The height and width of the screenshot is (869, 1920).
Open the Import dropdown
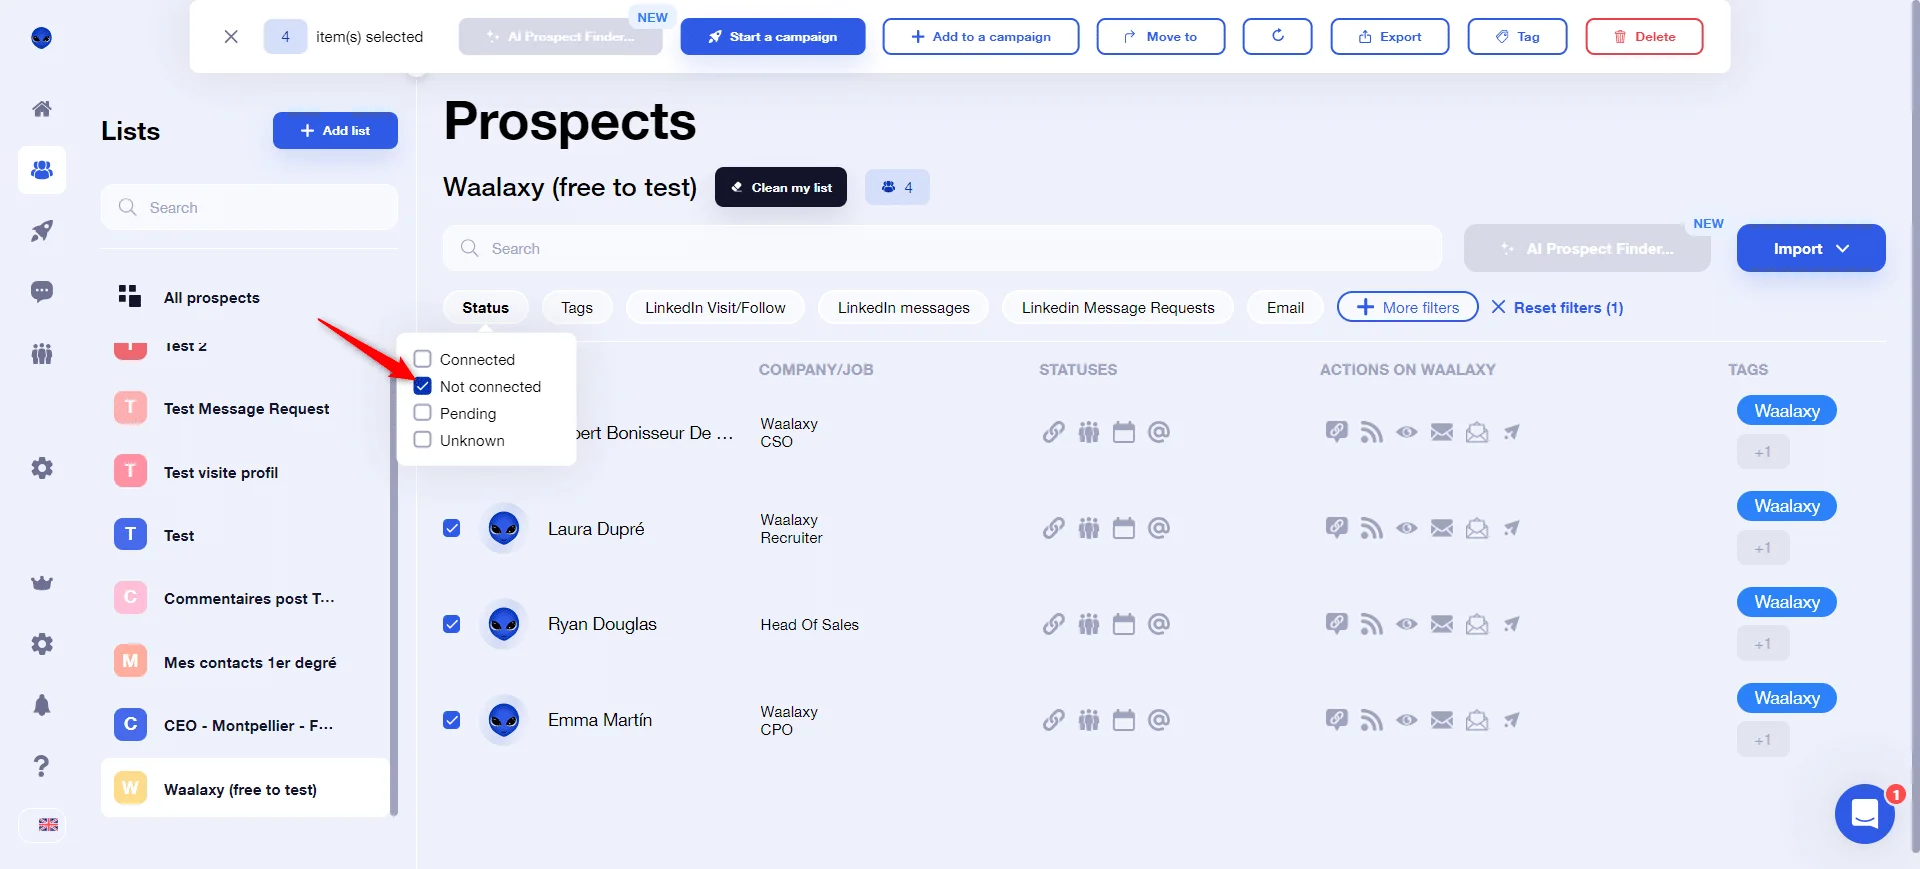pos(1811,248)
